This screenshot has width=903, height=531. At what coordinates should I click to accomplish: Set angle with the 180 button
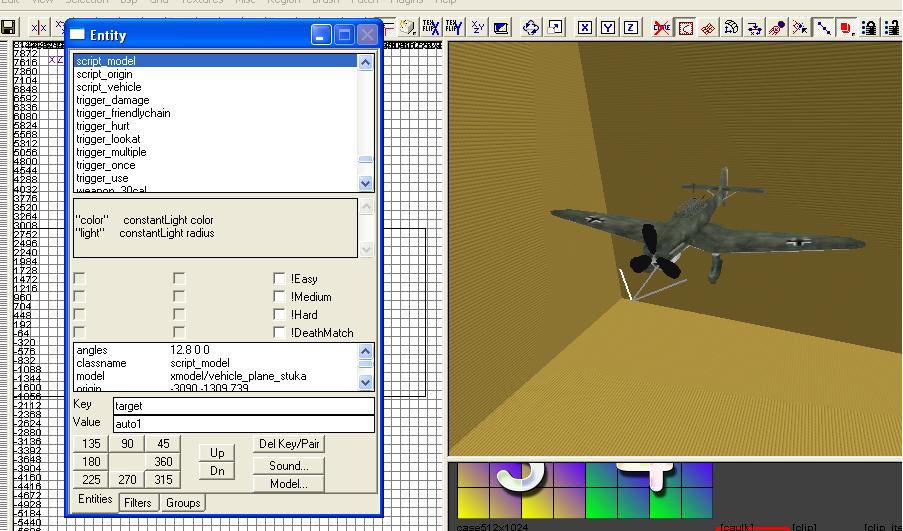click(x=91, y=462)
